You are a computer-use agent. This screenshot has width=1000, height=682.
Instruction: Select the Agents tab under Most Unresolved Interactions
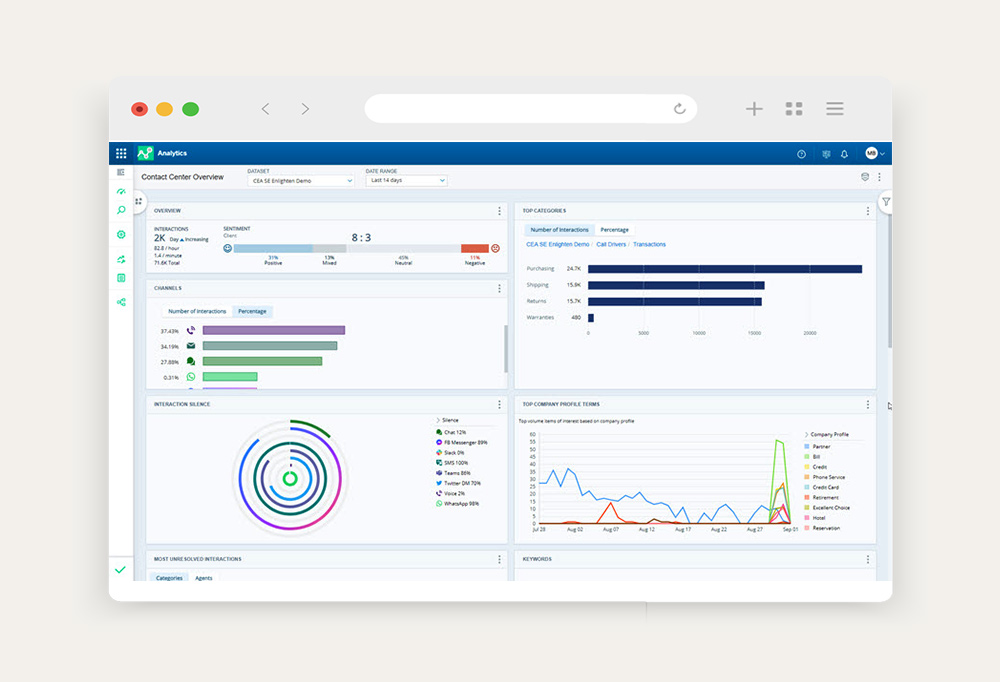pyautogui.click(x=201, y=578)
